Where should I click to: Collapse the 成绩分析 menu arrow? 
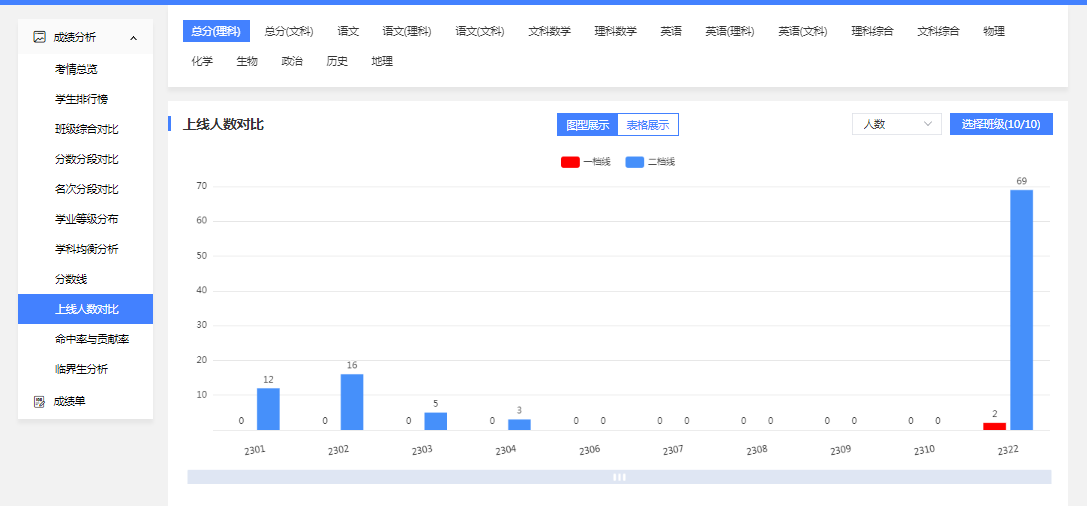(133, 37)
